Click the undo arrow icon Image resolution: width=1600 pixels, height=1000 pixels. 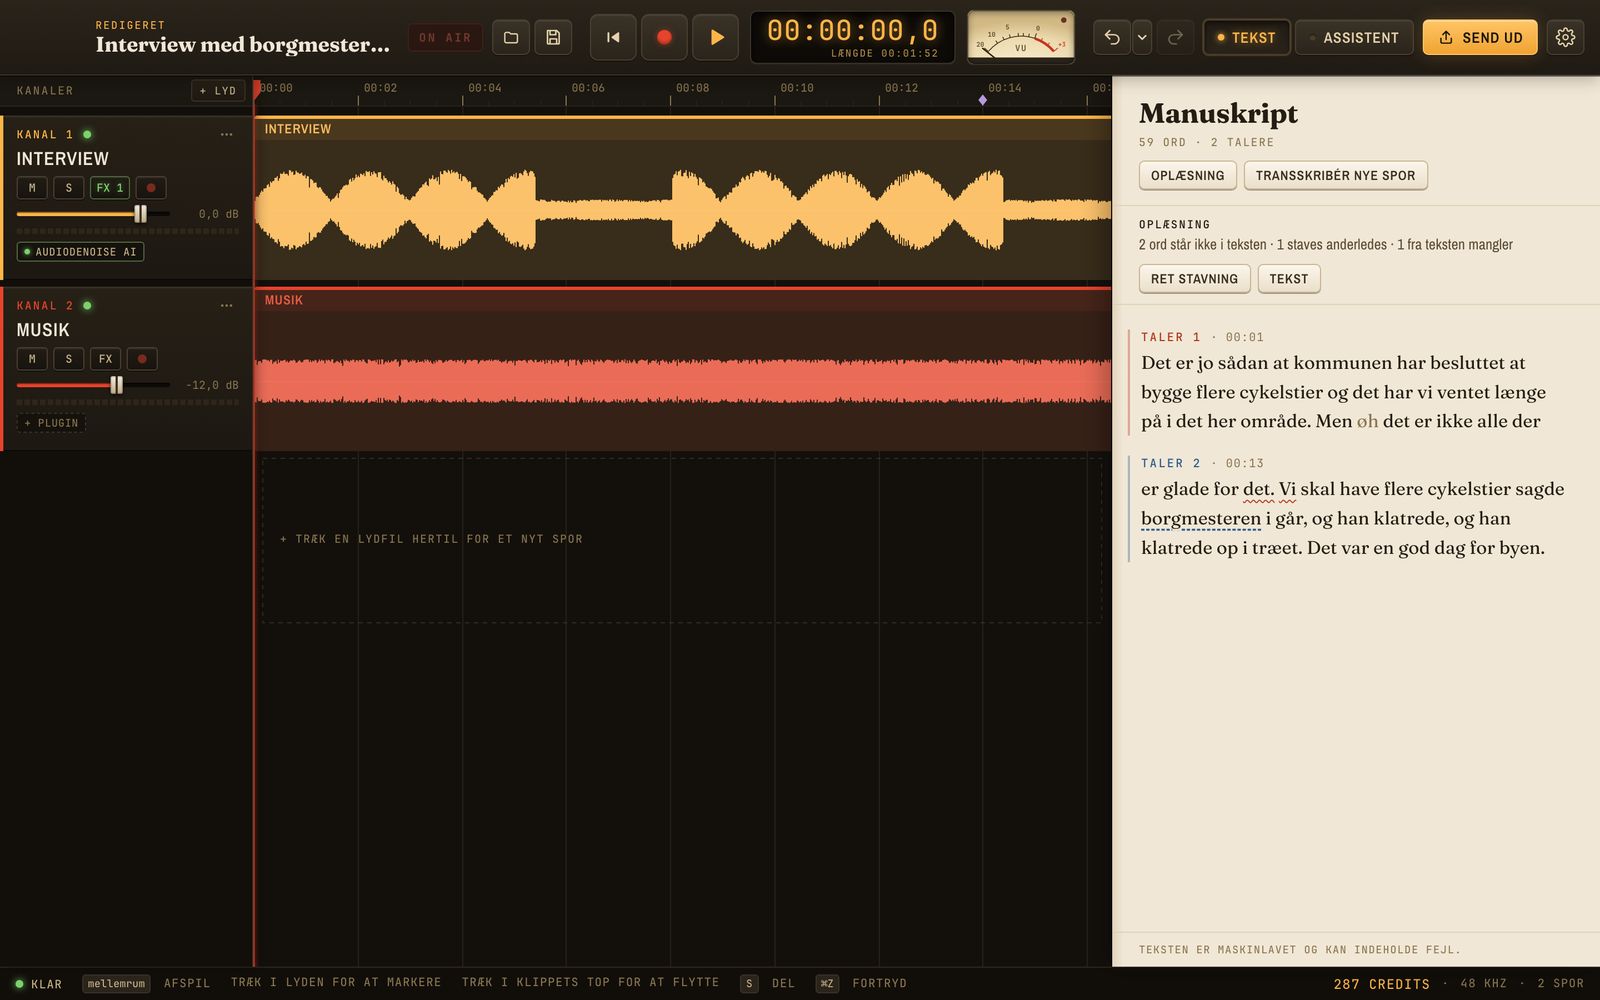point(1112,38)
